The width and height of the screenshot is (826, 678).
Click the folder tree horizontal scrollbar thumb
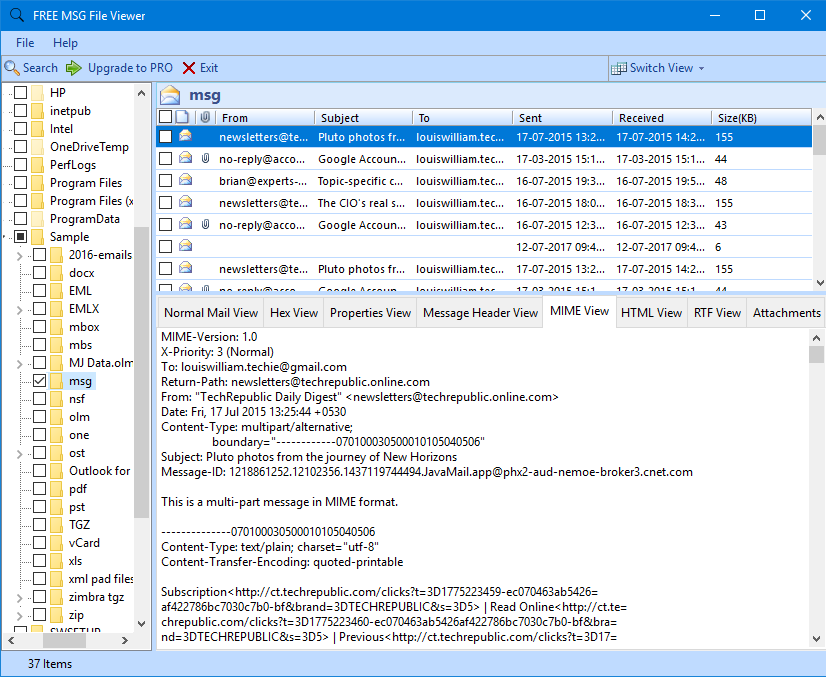(64, 641)
